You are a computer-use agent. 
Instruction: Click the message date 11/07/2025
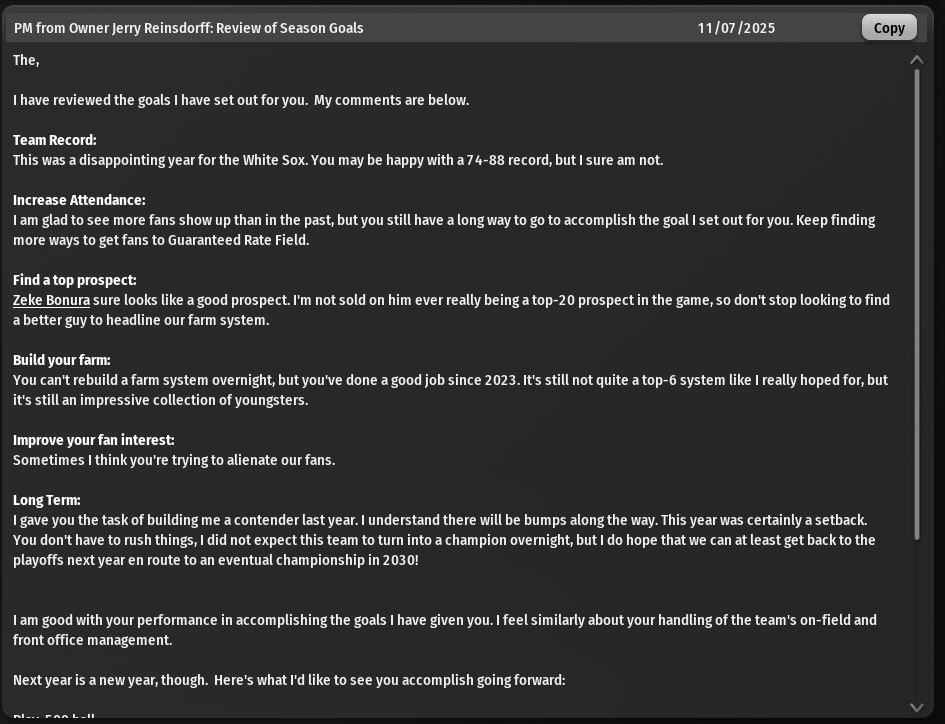click(736, 28)
